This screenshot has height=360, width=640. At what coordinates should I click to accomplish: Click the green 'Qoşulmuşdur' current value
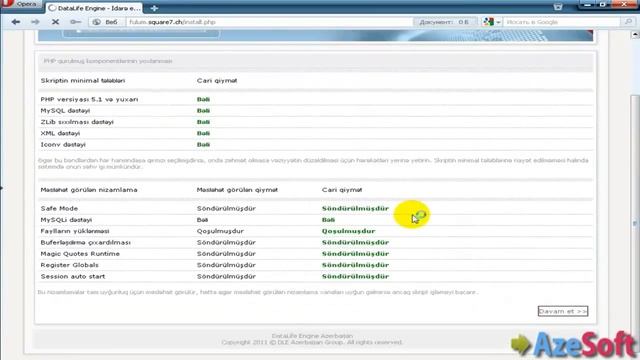349,231
